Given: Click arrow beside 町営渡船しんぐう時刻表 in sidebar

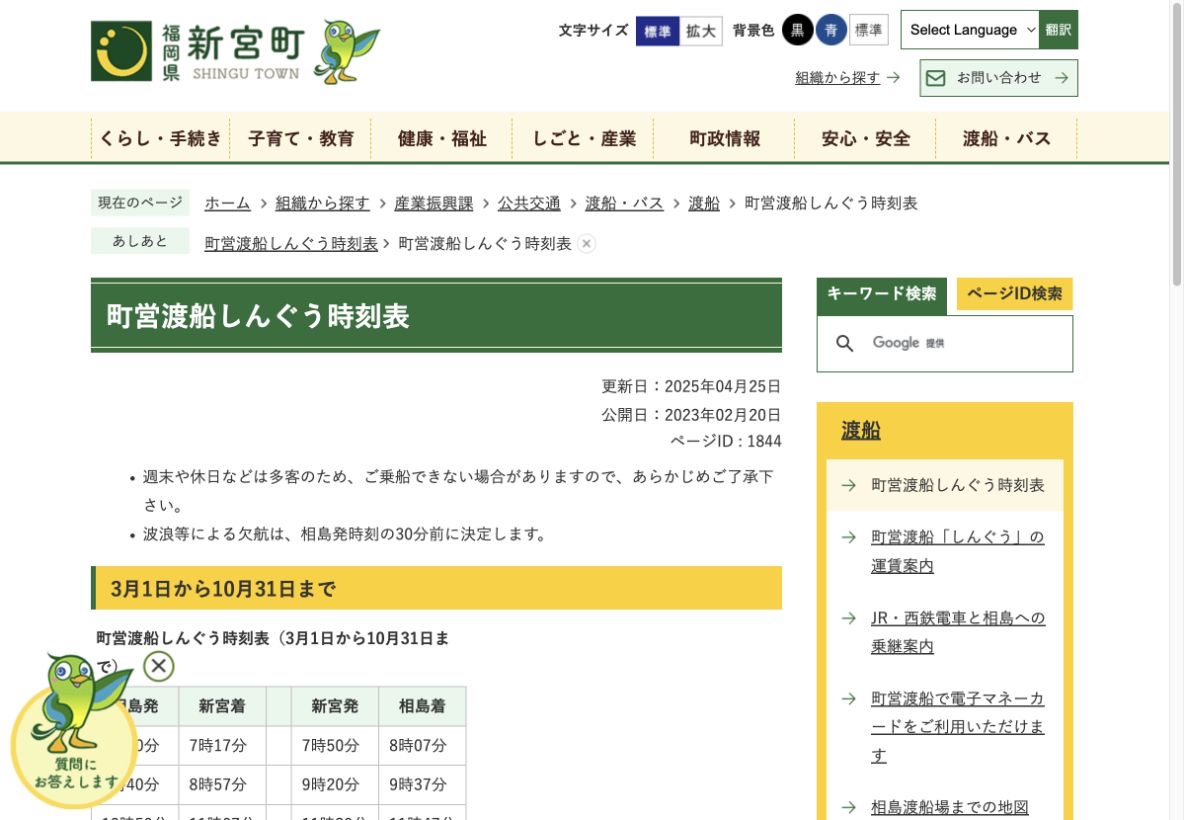Looking at the screenshot, I should point(849,485).
